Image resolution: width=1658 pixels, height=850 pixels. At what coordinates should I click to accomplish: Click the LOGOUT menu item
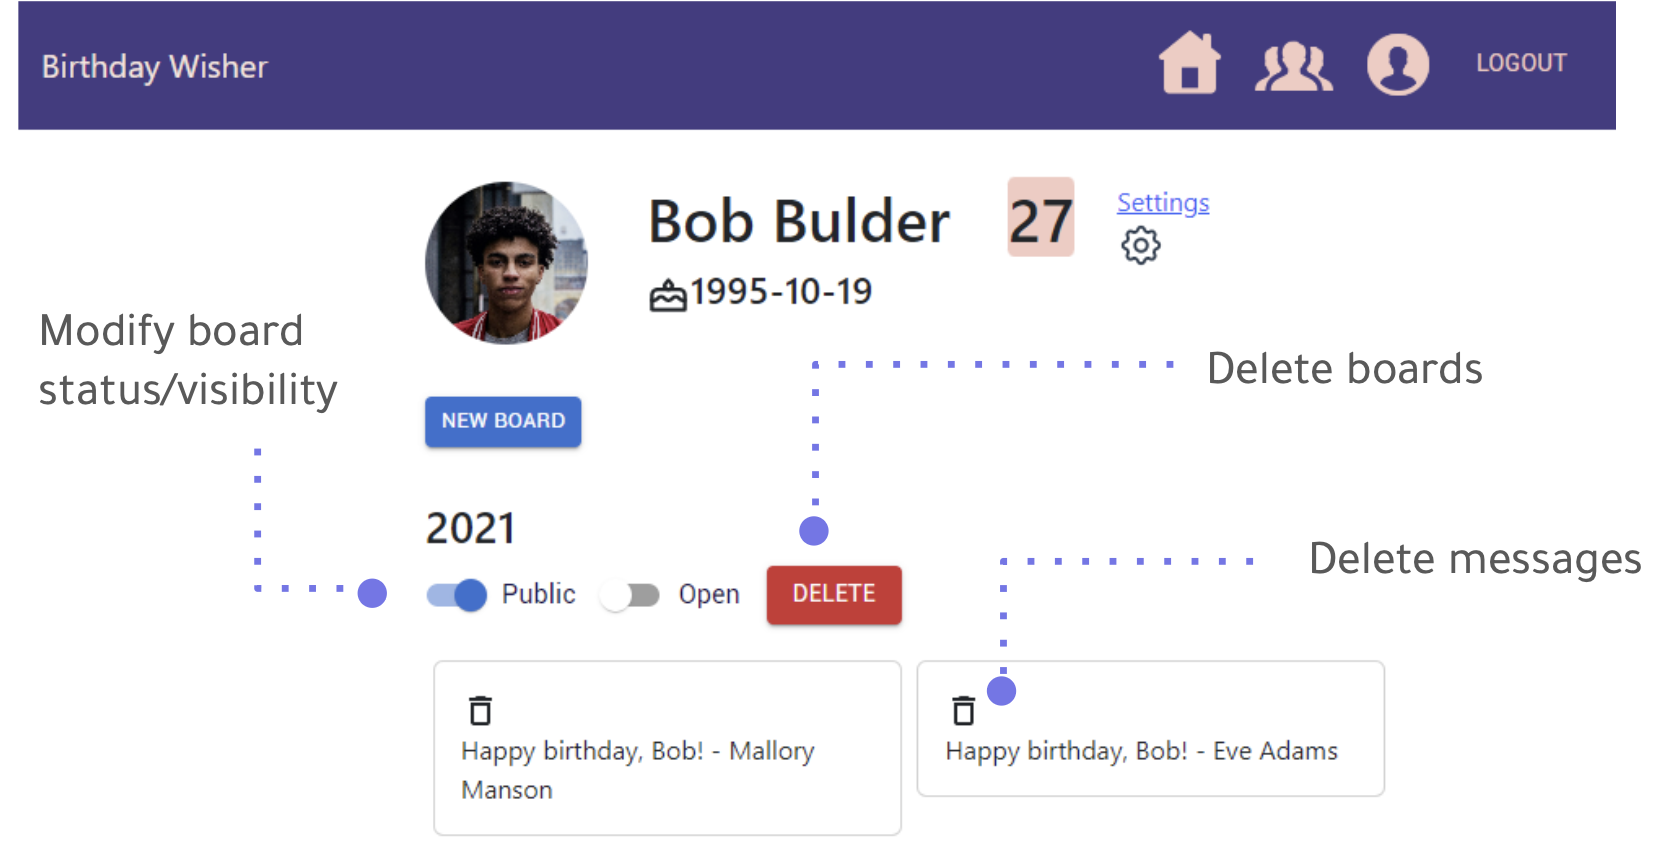click(x=1520, y=62)
